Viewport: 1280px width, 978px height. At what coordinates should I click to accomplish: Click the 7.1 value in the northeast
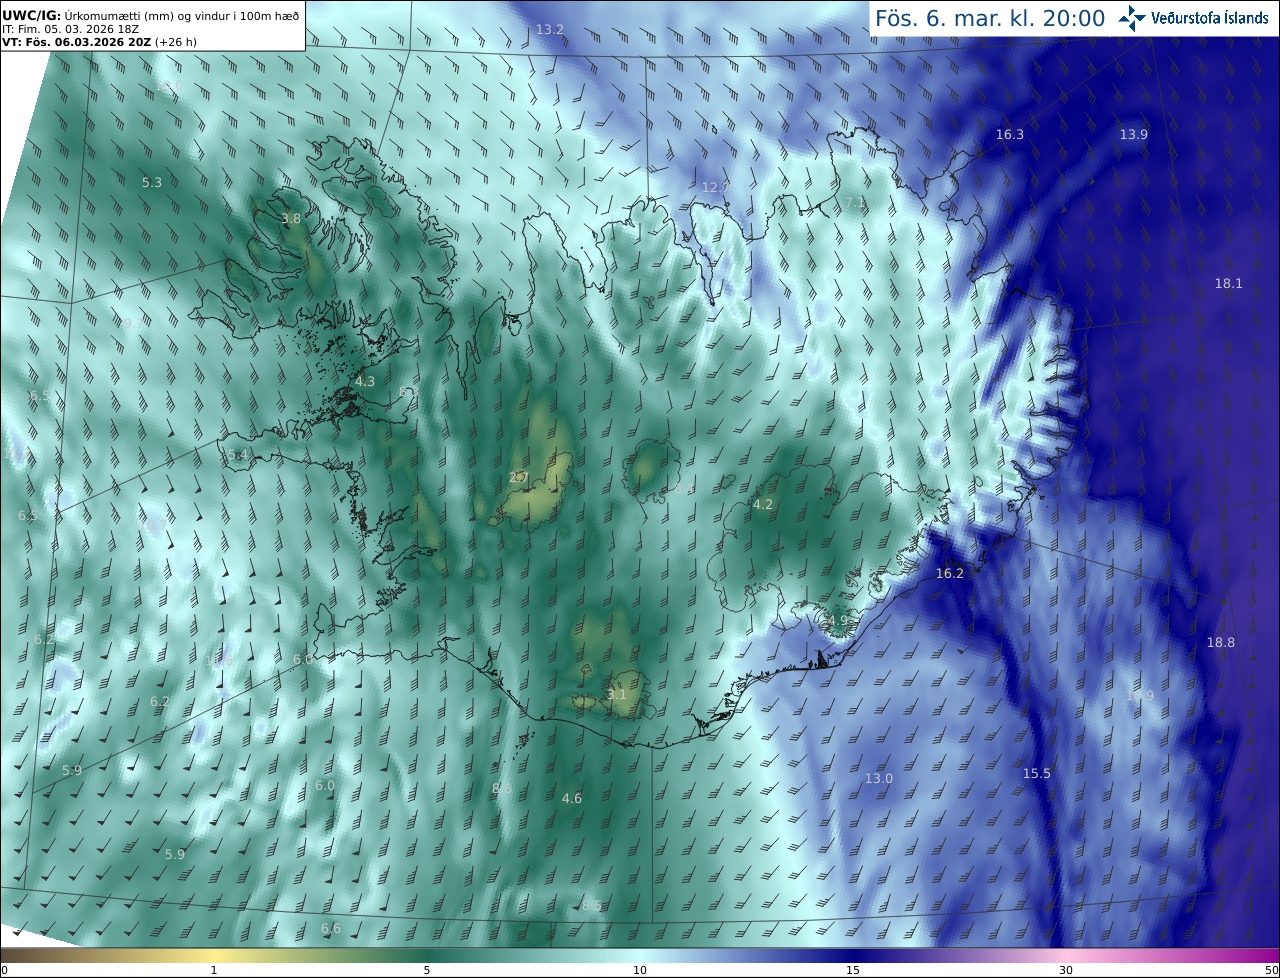[854, 202]
